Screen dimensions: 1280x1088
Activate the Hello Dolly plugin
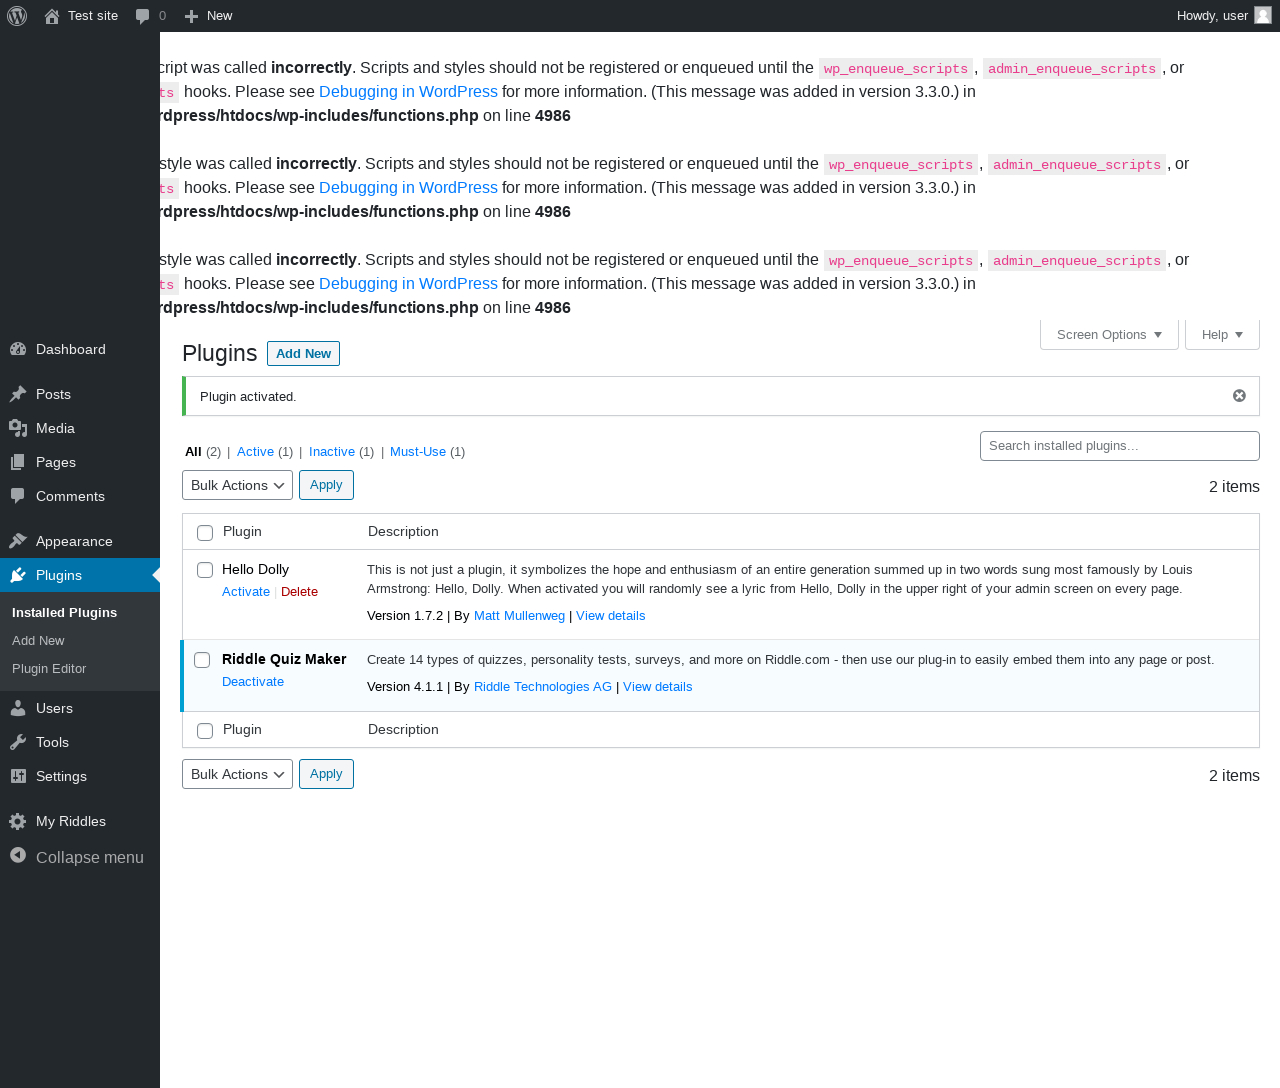coord(246,592)
